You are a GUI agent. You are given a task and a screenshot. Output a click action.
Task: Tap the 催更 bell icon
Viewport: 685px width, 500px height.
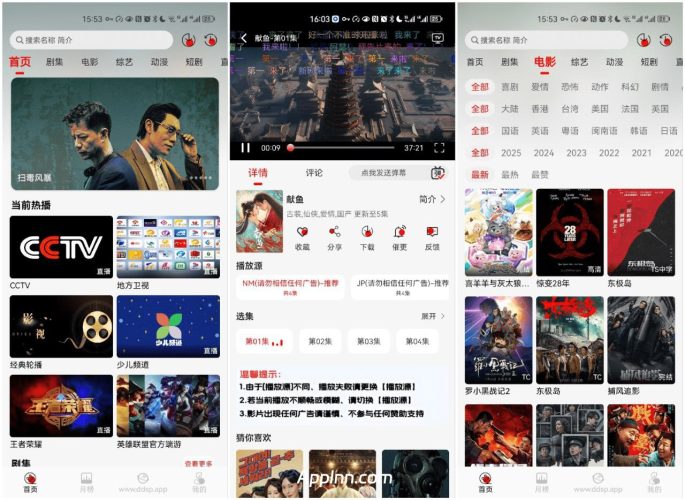click(x=399, y=231)
